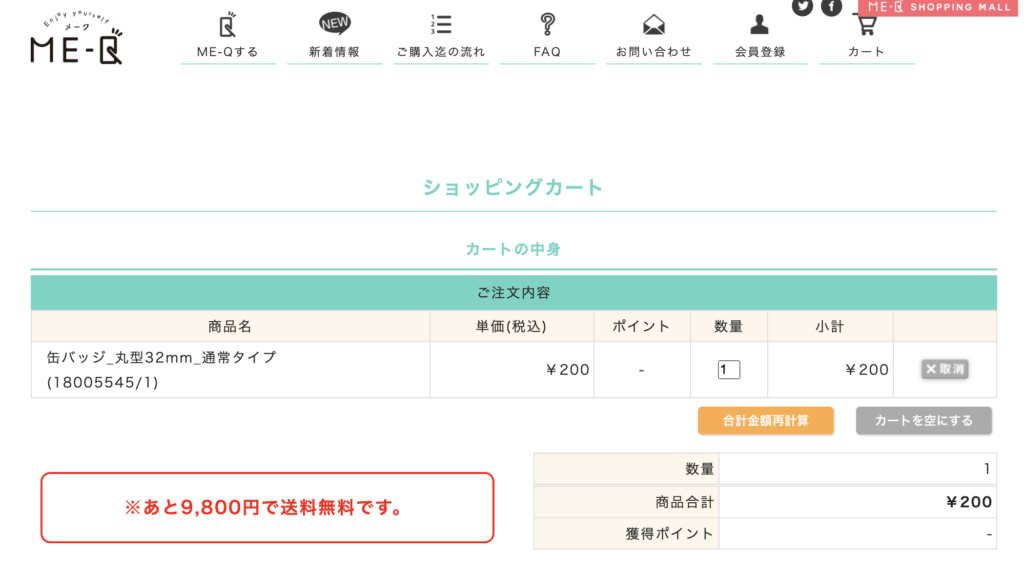Click the 商品合計 summary label

[684, 502]
